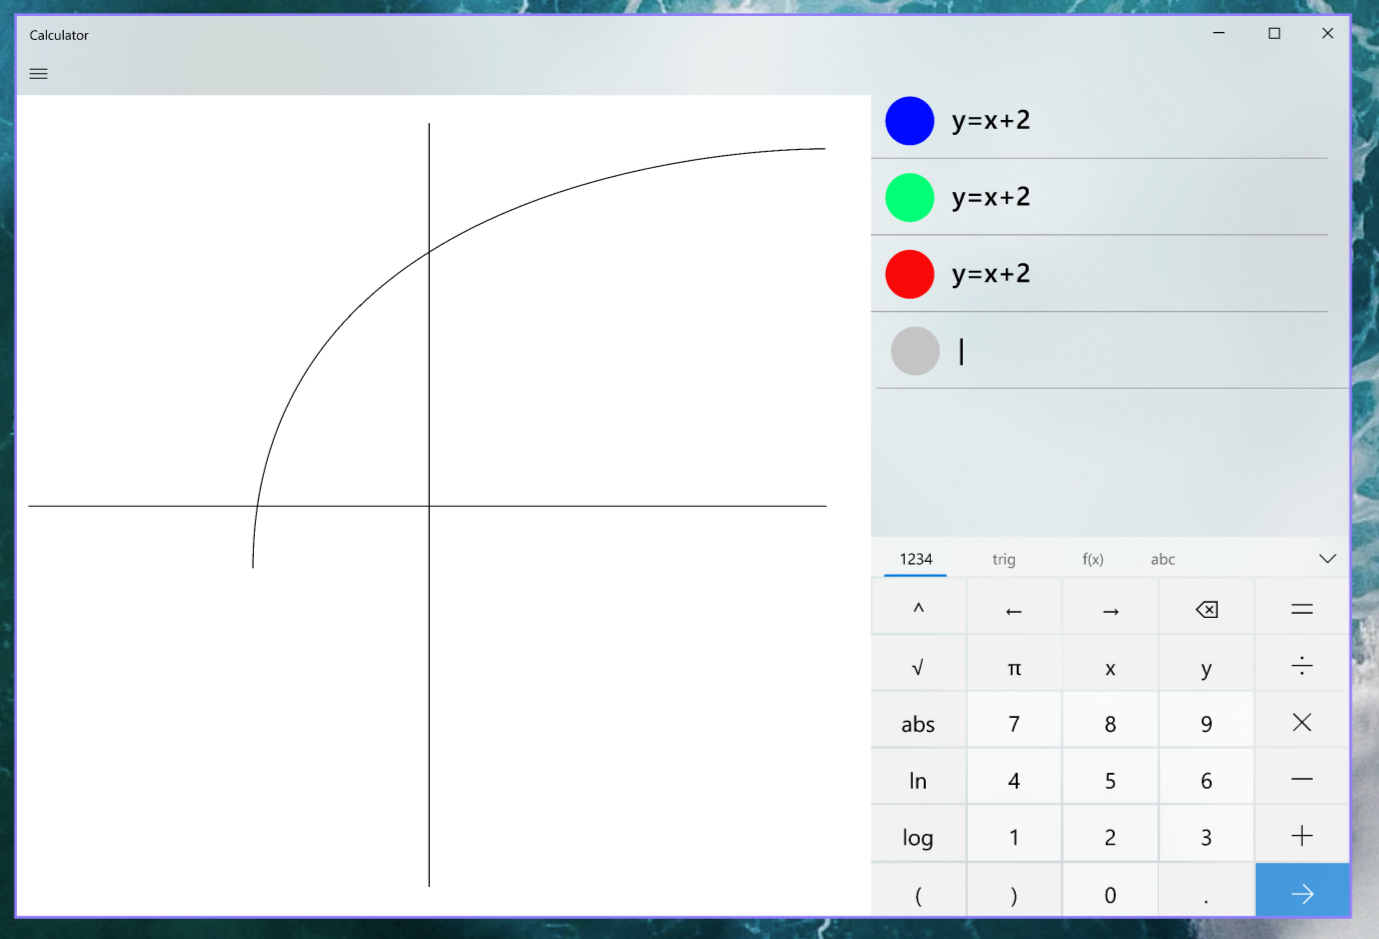The image size is (1379, 939).
Task: Toggle visibility of the green y=x+2 equation
Action: click(909, 197)
